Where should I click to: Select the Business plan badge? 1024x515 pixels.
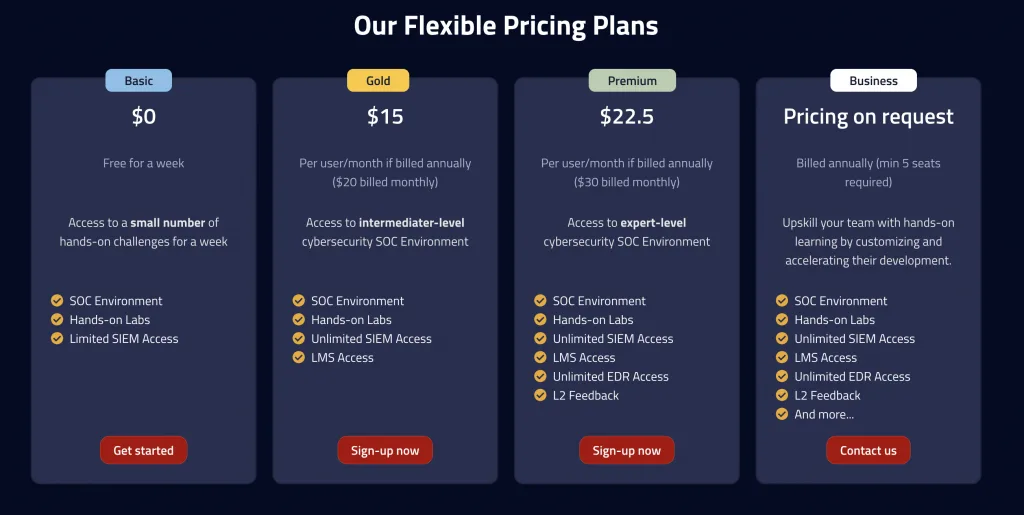click(873, 81)
